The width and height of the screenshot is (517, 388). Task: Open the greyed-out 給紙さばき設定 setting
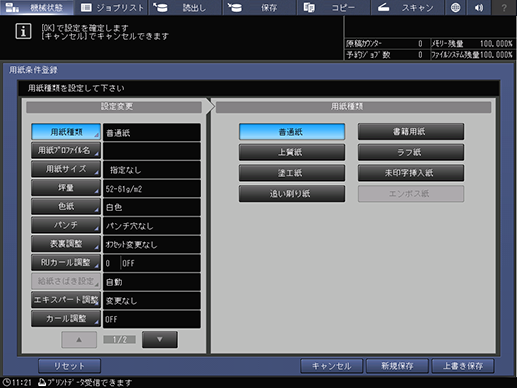(x=66, y=281)
